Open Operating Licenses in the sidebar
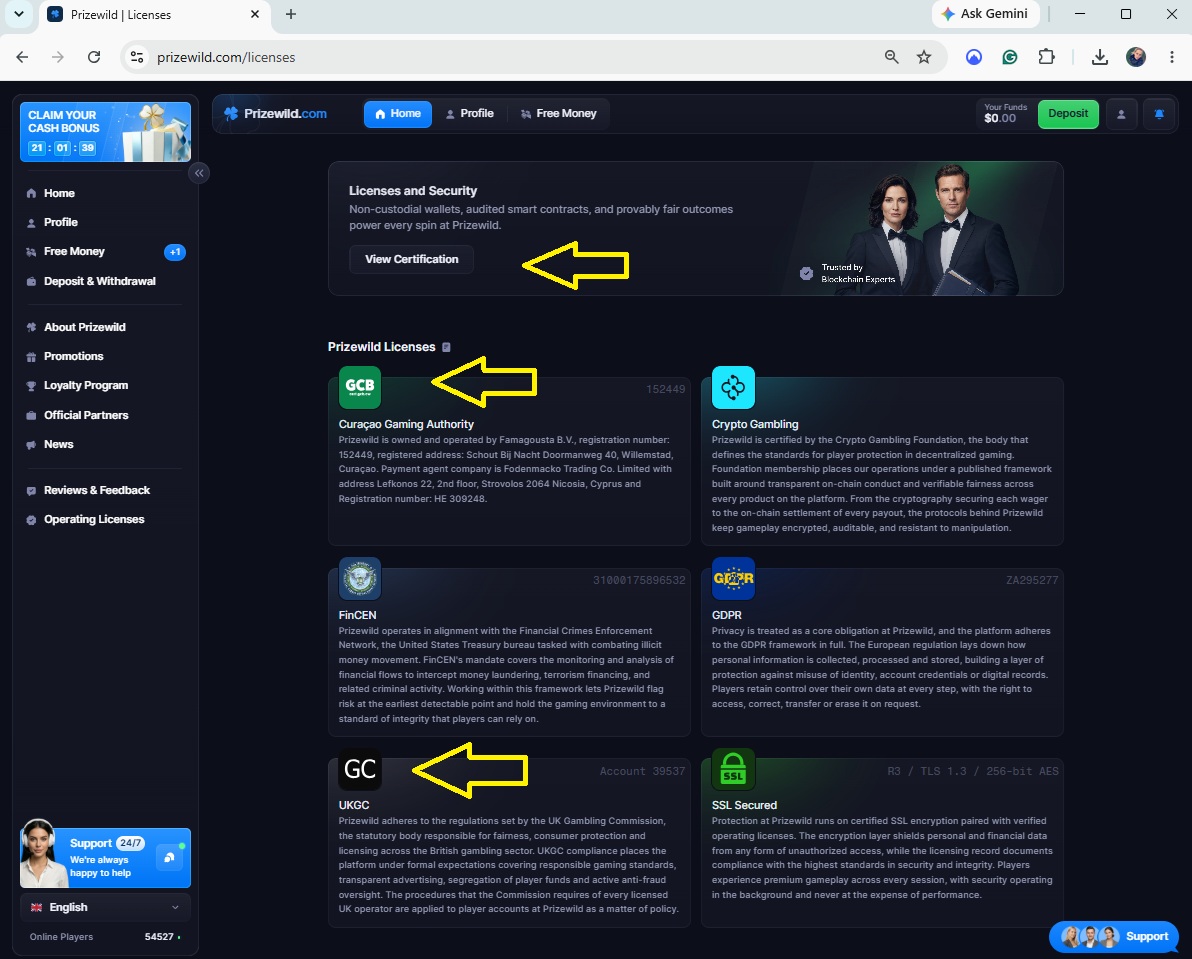 (x=105, y=520)
